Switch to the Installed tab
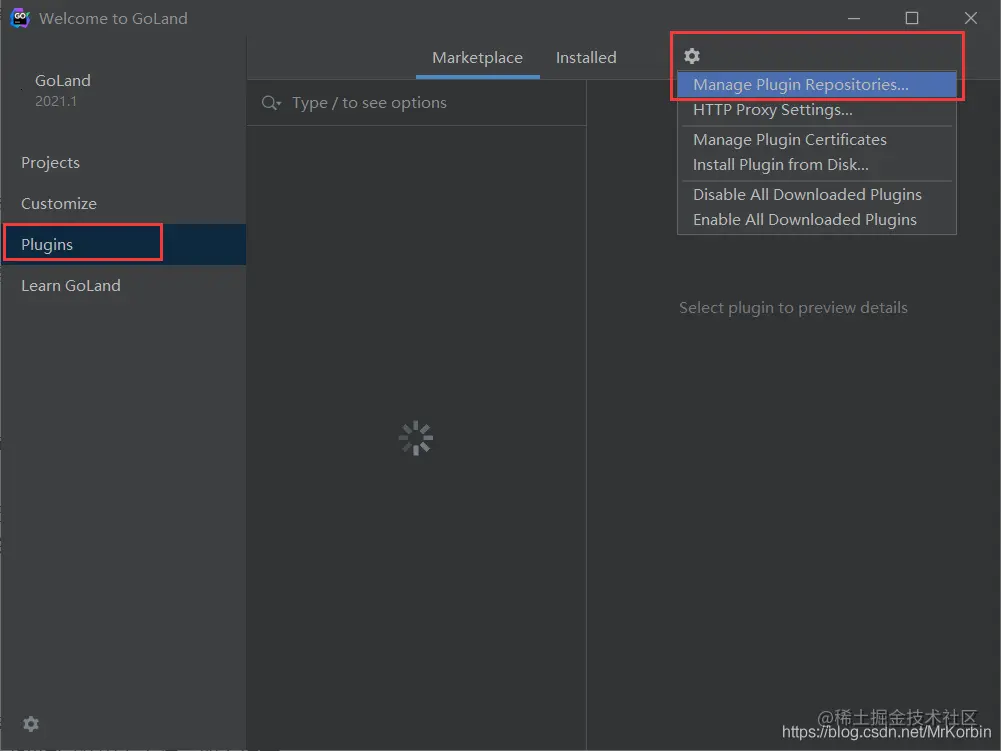This screenshot has width=1001, height=751. pyautogui.click(x=586, y=57)
